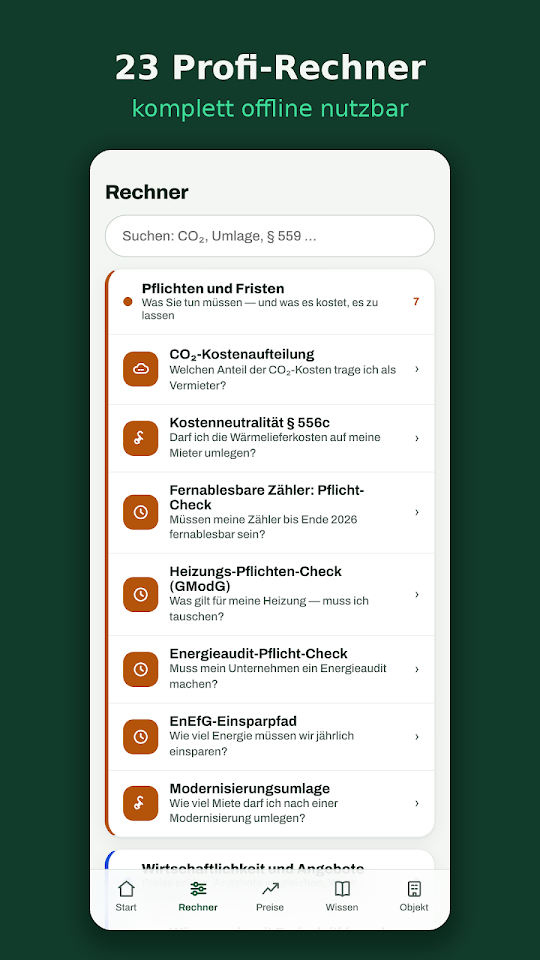The height and width of the screenshot is (960, 540).
Task: Tap the Fernablesbare Zähler clock icon
Action: (x=140, y=512)
